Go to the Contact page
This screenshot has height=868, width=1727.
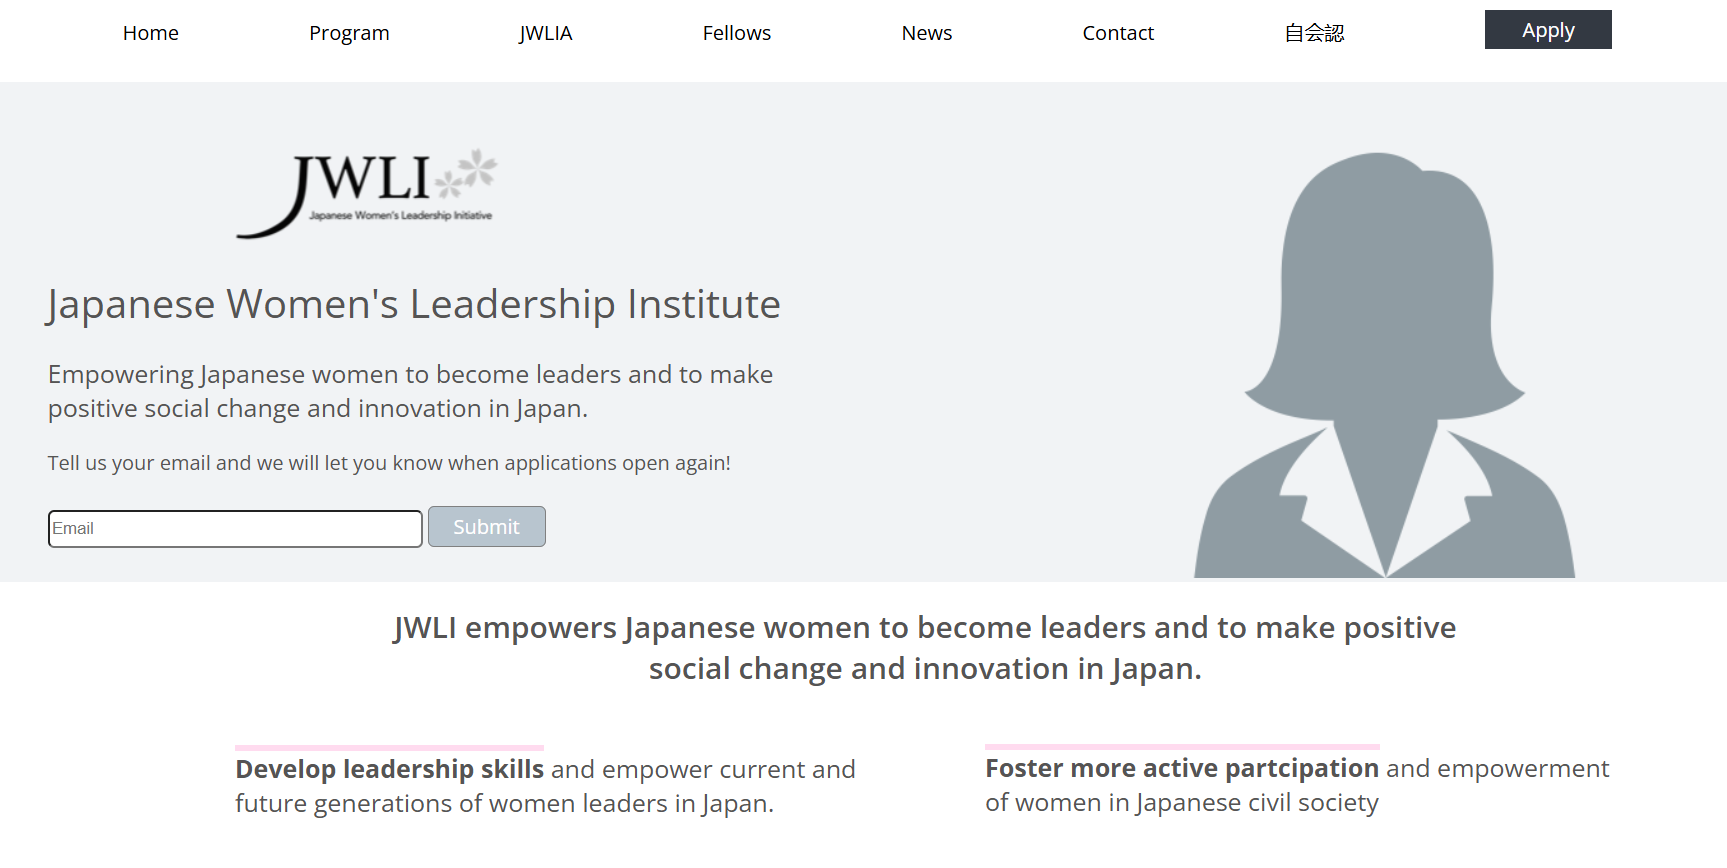[1117, 33]
